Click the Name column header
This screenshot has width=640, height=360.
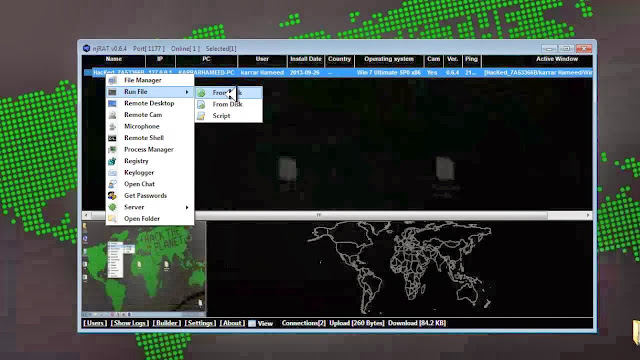114,60
